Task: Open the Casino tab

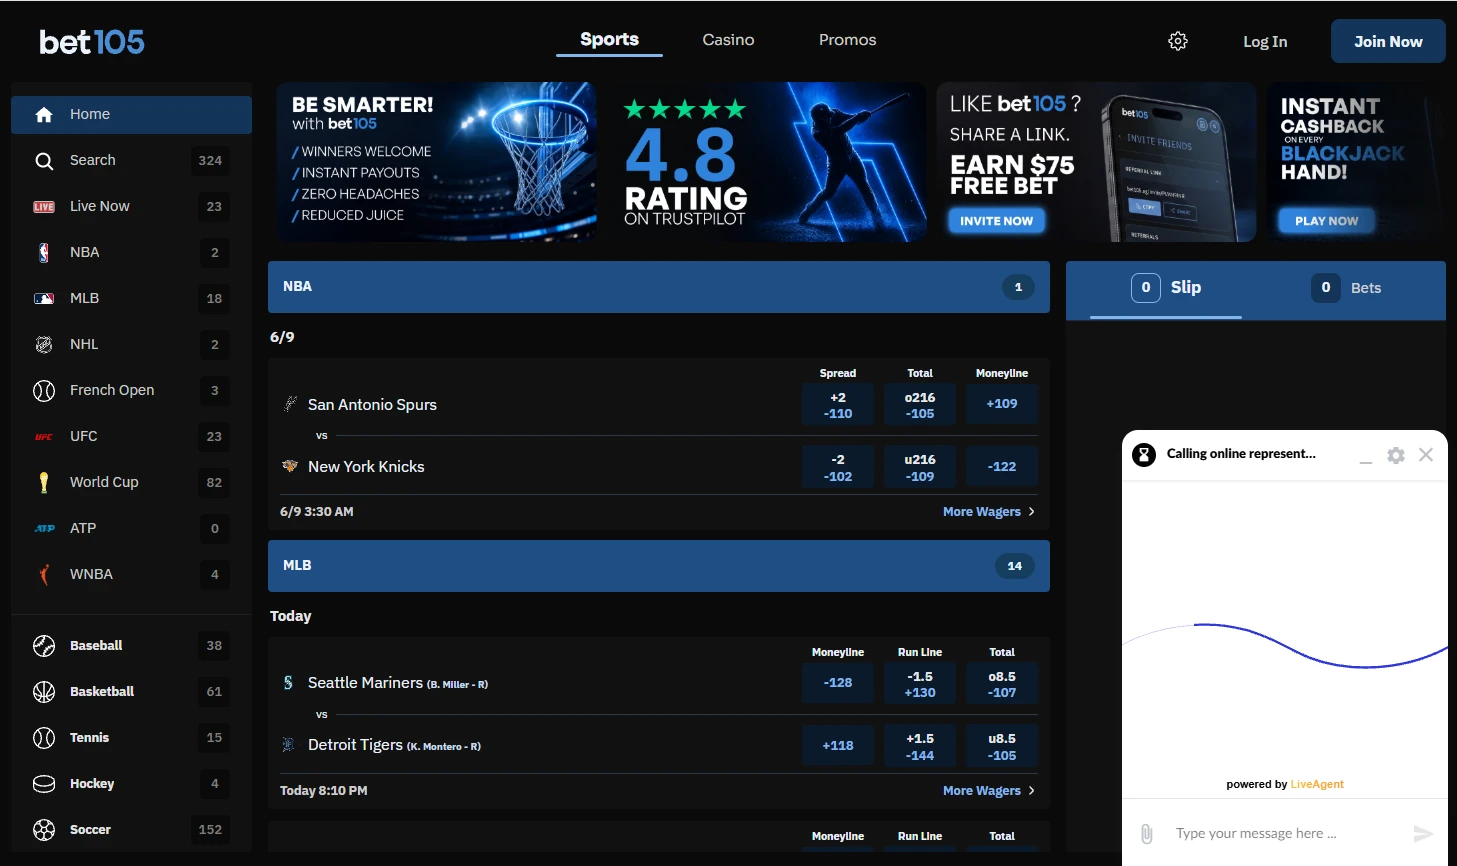Action: [728, 40]
